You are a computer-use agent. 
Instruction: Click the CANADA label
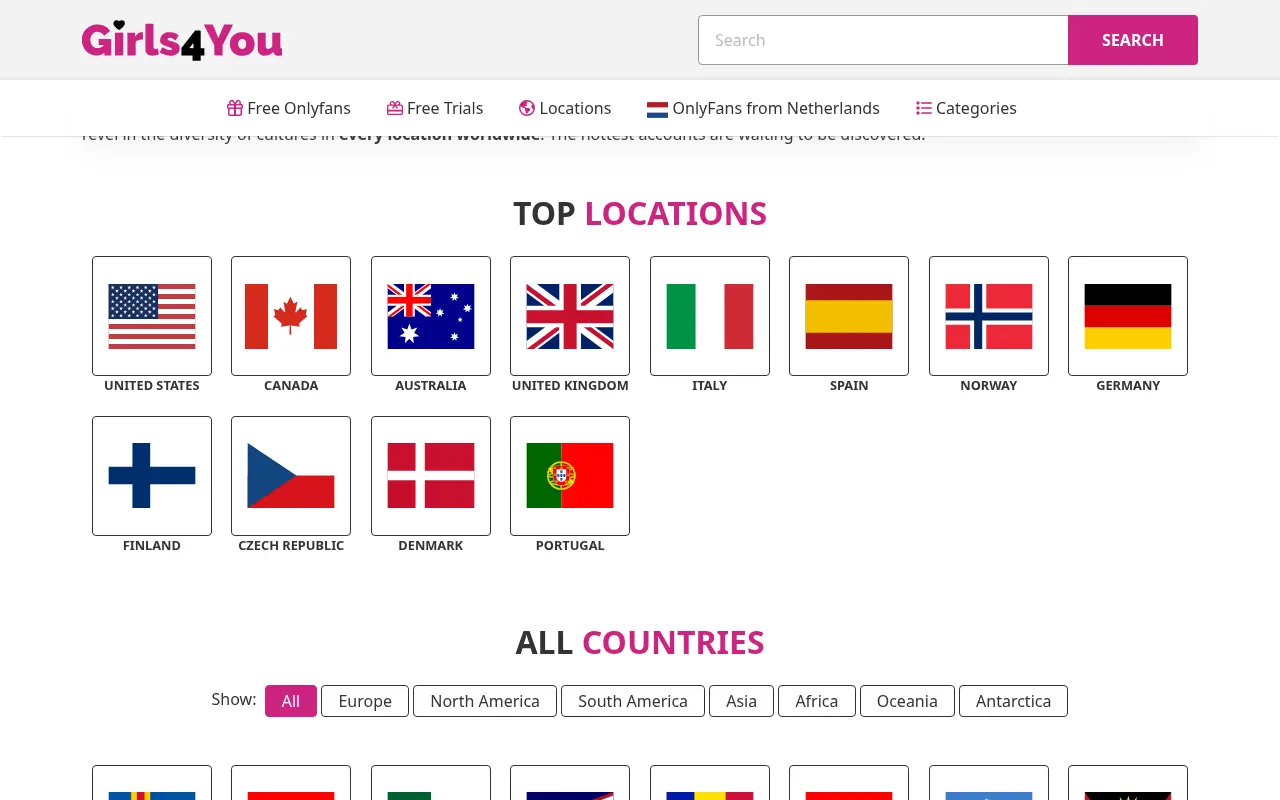click(x=291, y=386)
